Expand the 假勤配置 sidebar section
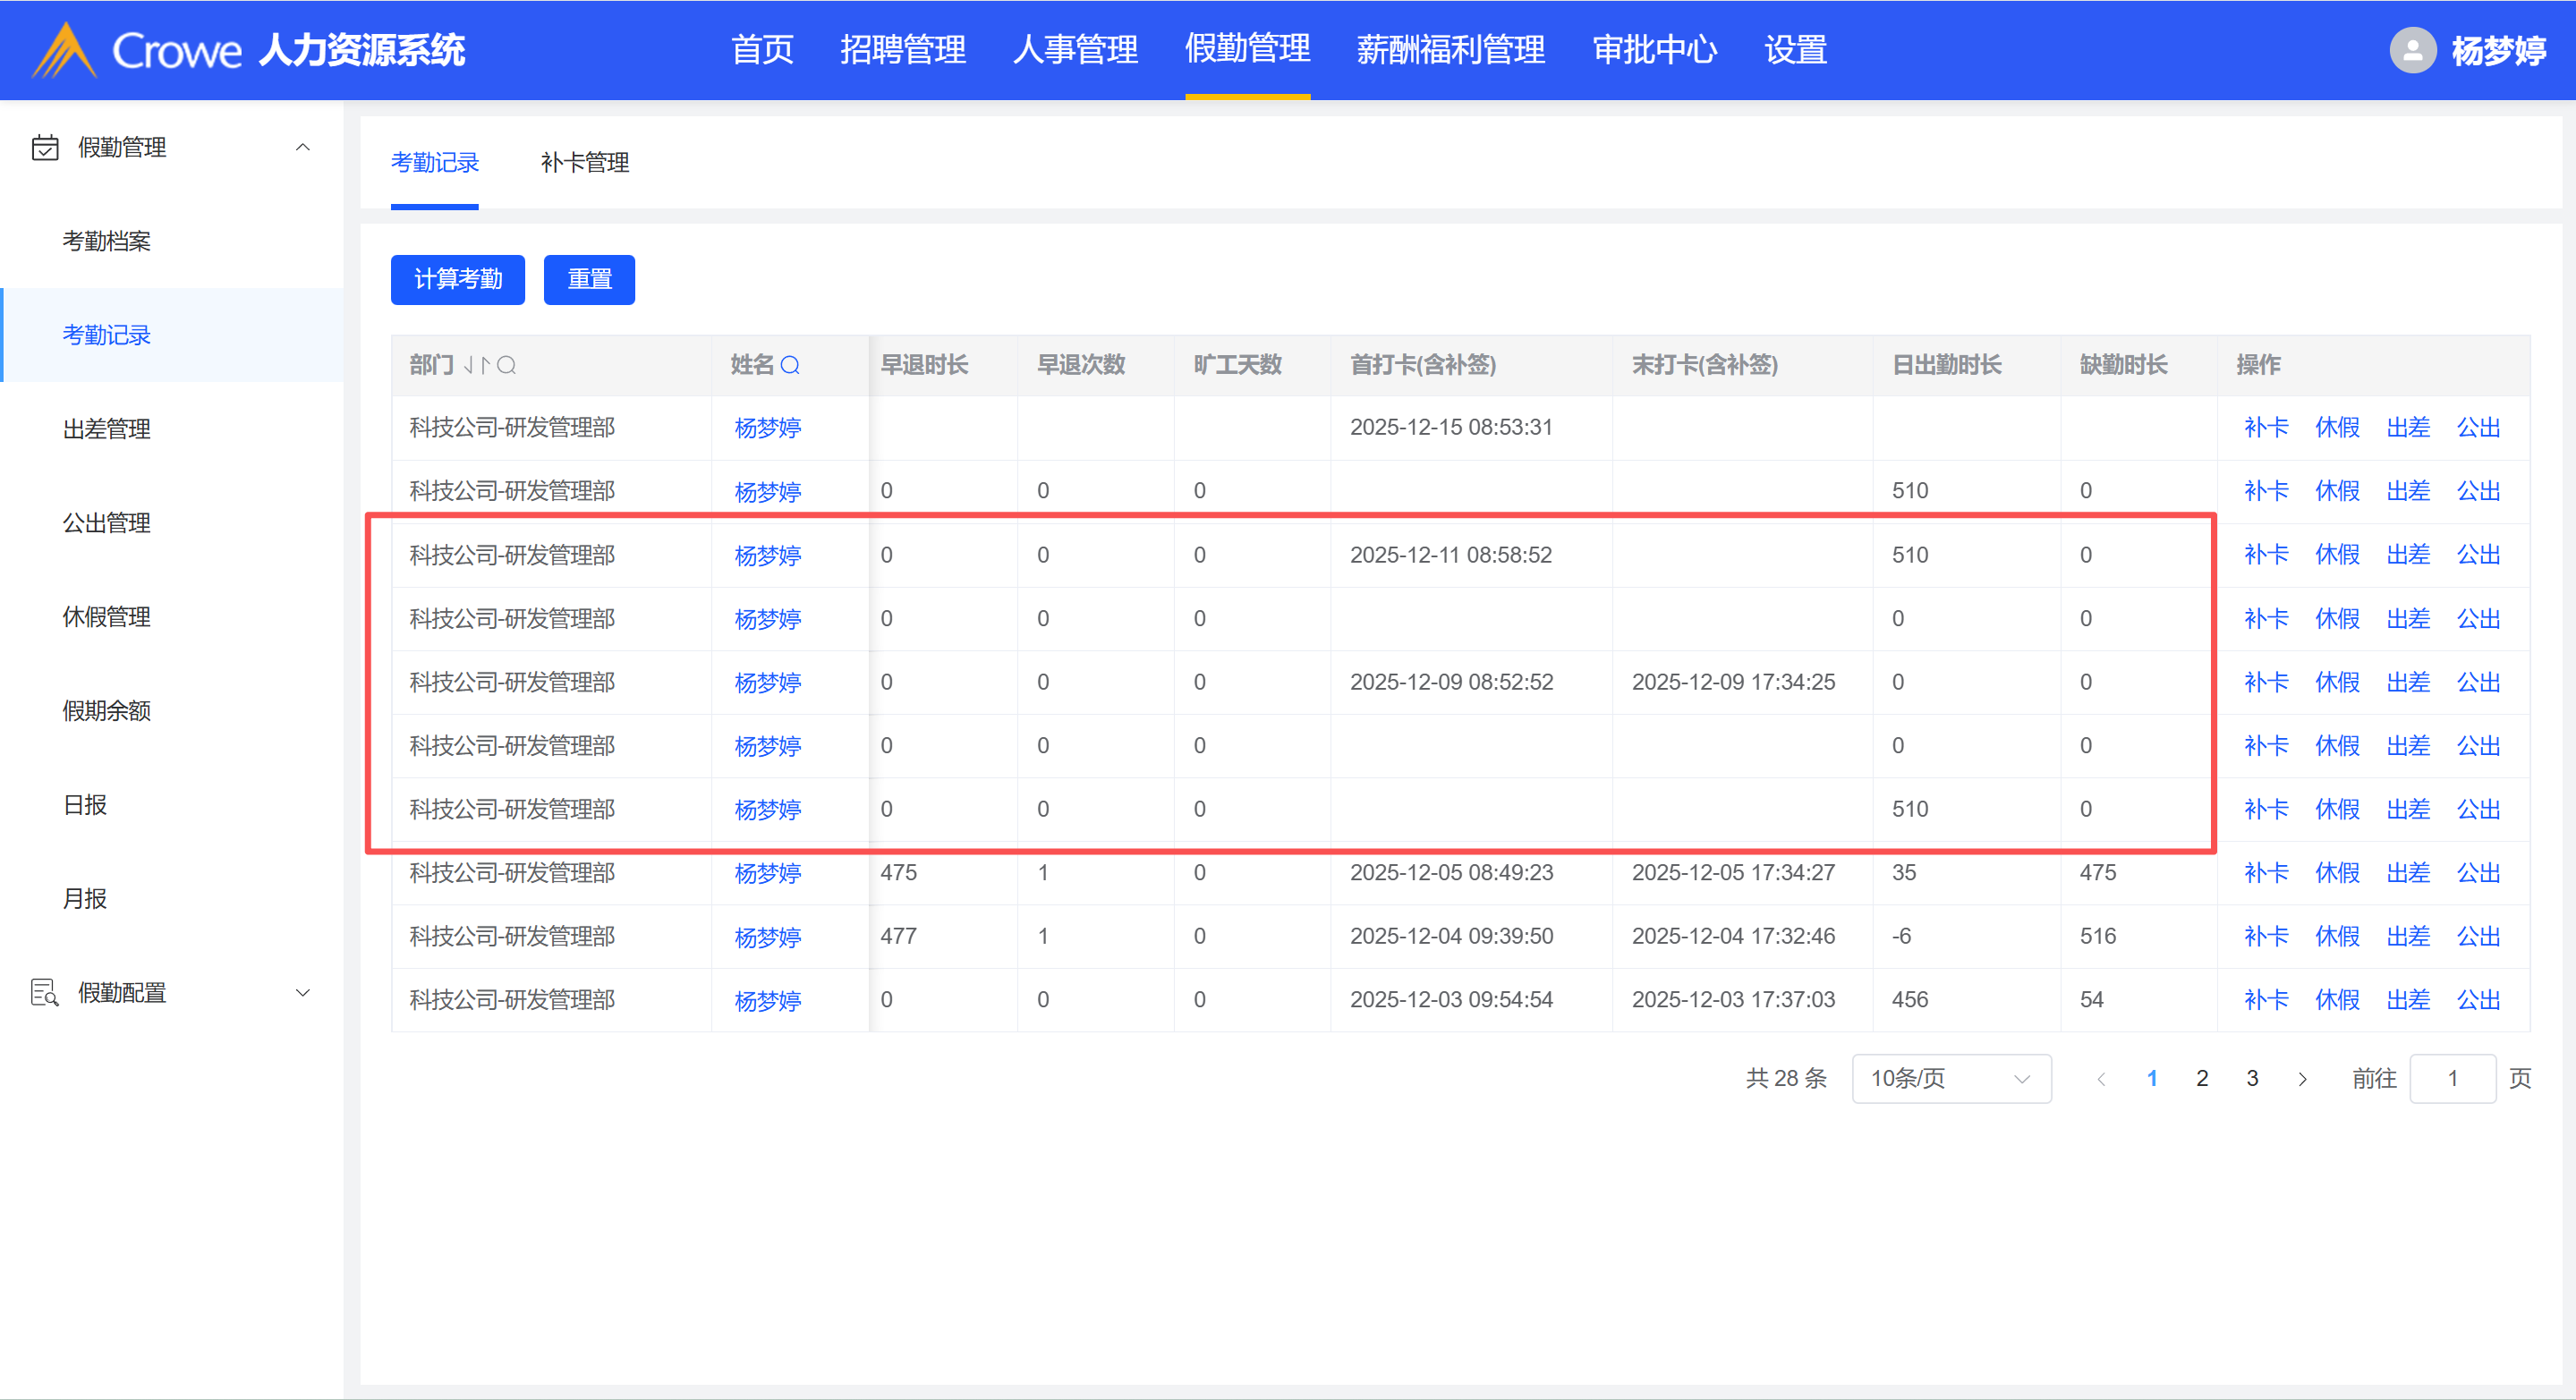Screen dimensions: 2576x1400 pyautogui.click(x=302, y=993)
